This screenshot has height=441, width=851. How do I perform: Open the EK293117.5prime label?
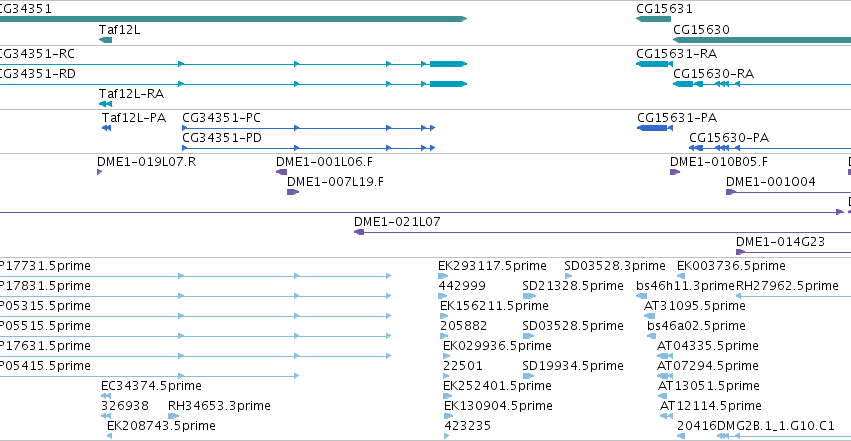point(492,266)
